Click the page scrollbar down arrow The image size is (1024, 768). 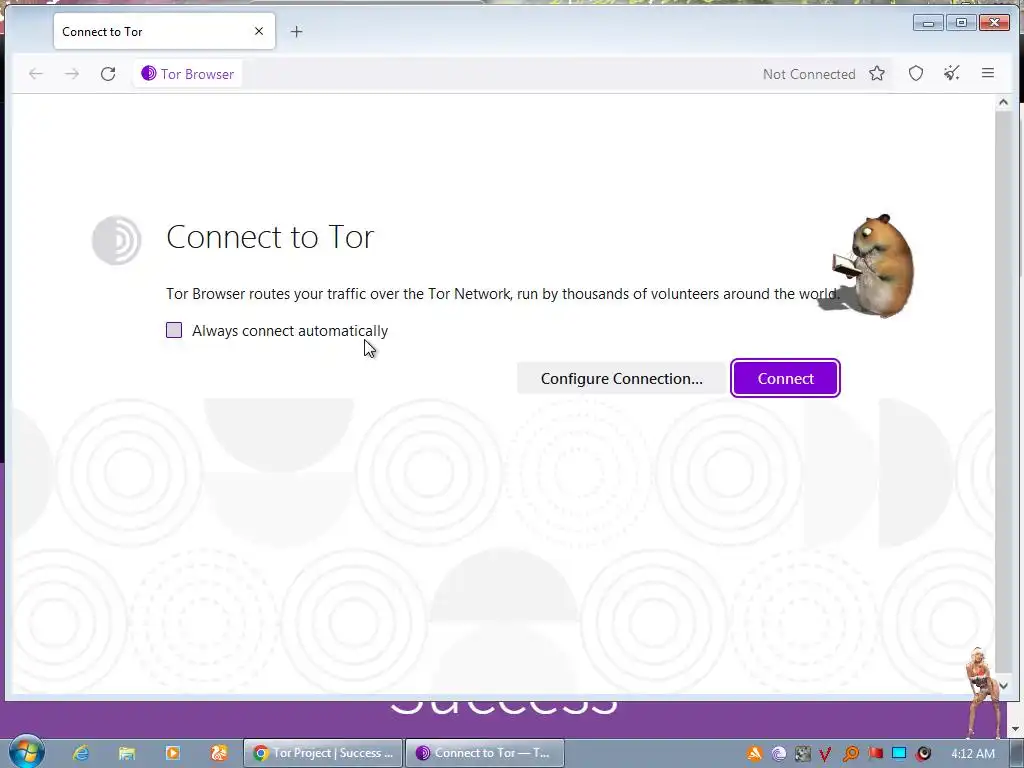1003,686
